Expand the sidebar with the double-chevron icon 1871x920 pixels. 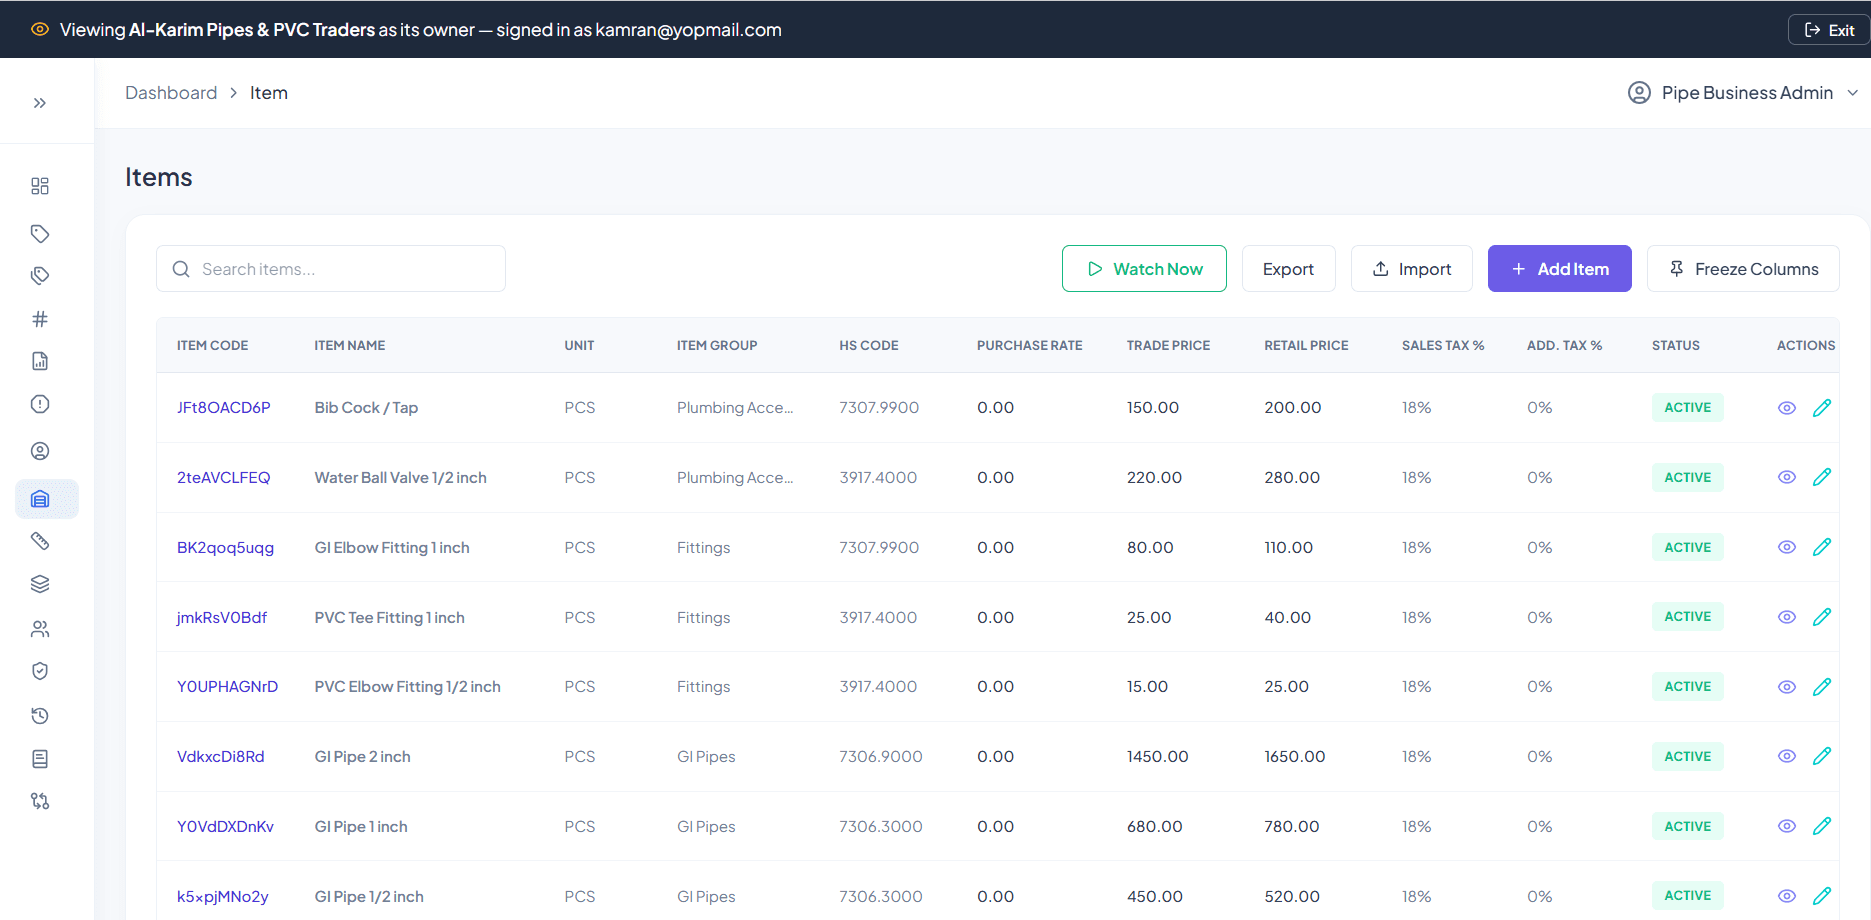pos(40,103)
